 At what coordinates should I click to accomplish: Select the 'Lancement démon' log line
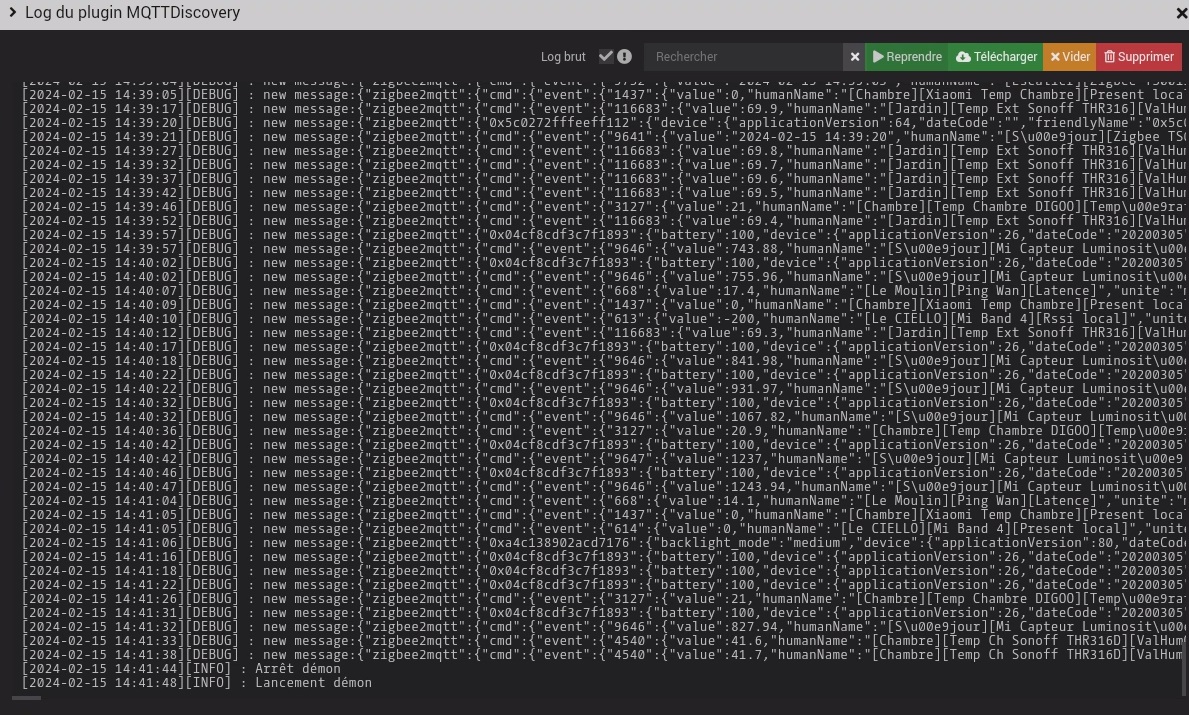click(197, 682)
